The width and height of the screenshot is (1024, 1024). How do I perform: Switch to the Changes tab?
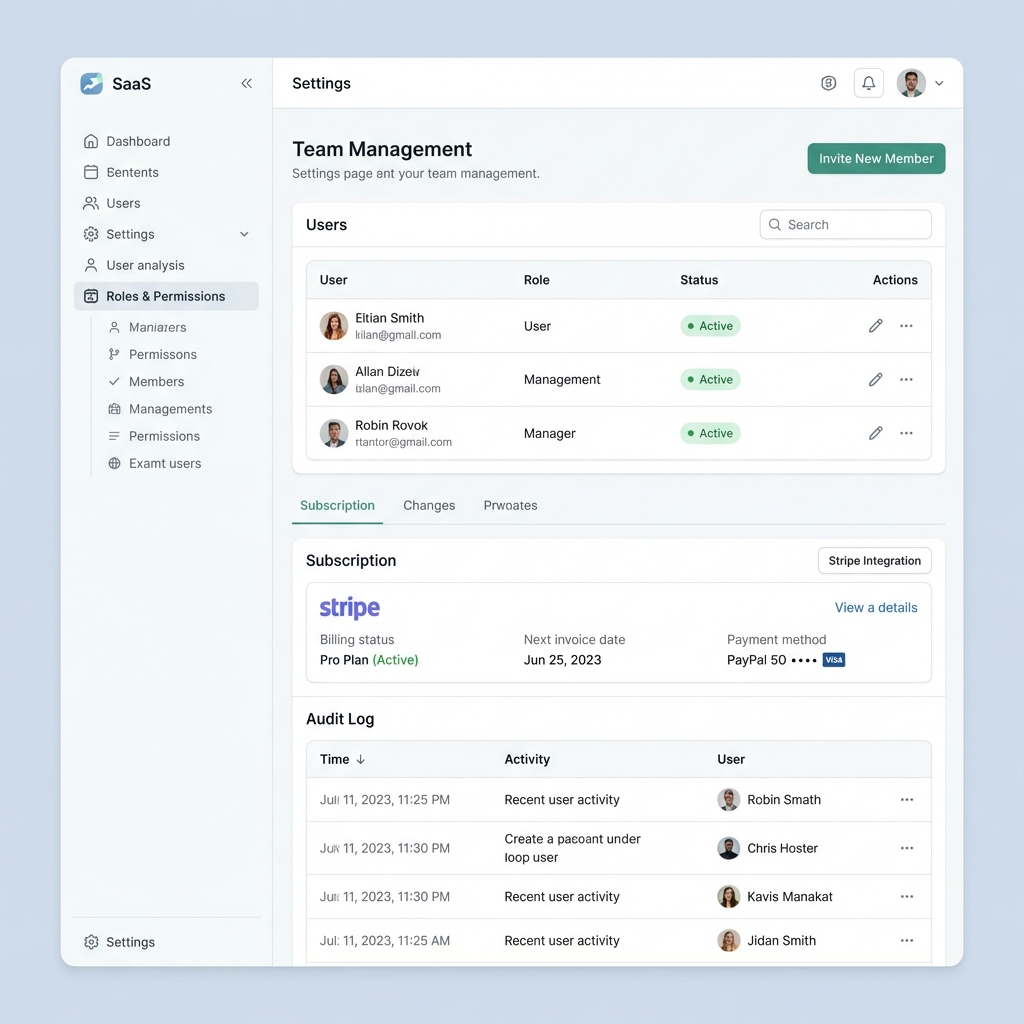pyautogui.click(x=429, y=505)
